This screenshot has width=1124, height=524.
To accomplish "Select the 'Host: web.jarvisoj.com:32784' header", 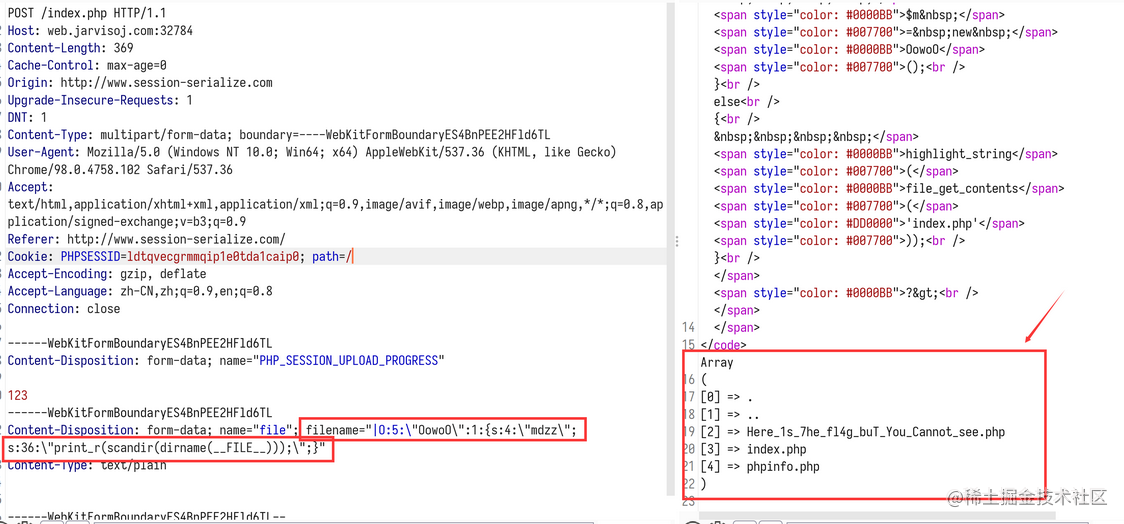I will point(100,31).
